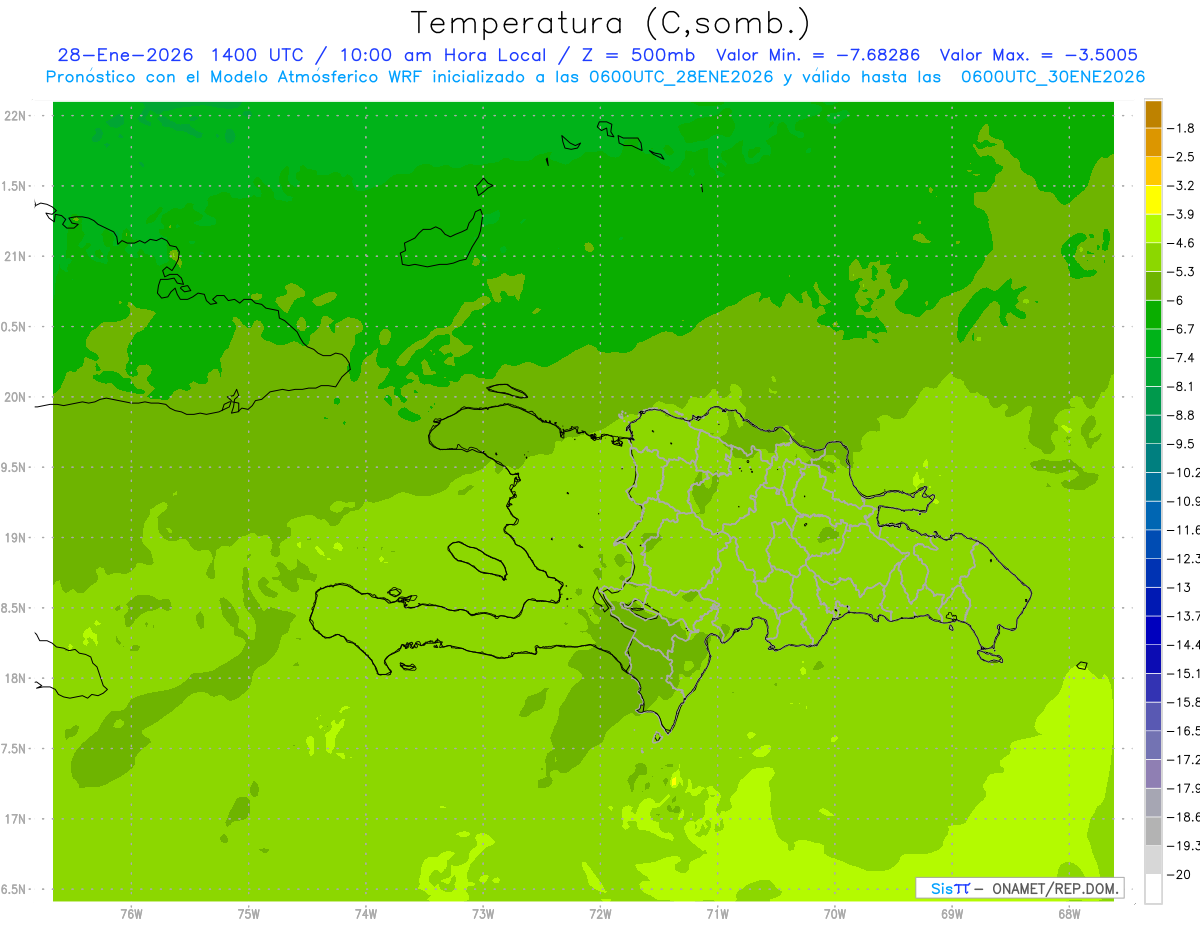
Task: Click the "70W" longitude label
Action: click(835, 914)
